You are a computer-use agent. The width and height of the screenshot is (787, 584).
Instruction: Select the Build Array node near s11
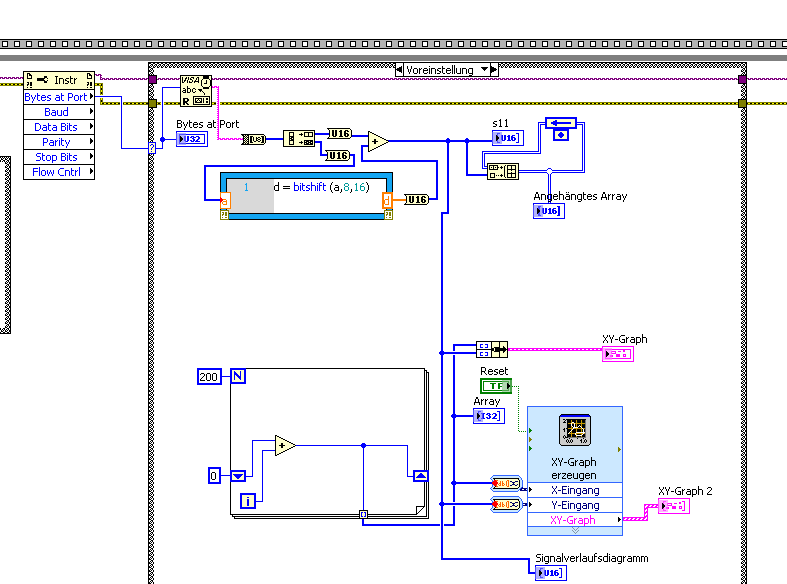(x=503, y=172)
